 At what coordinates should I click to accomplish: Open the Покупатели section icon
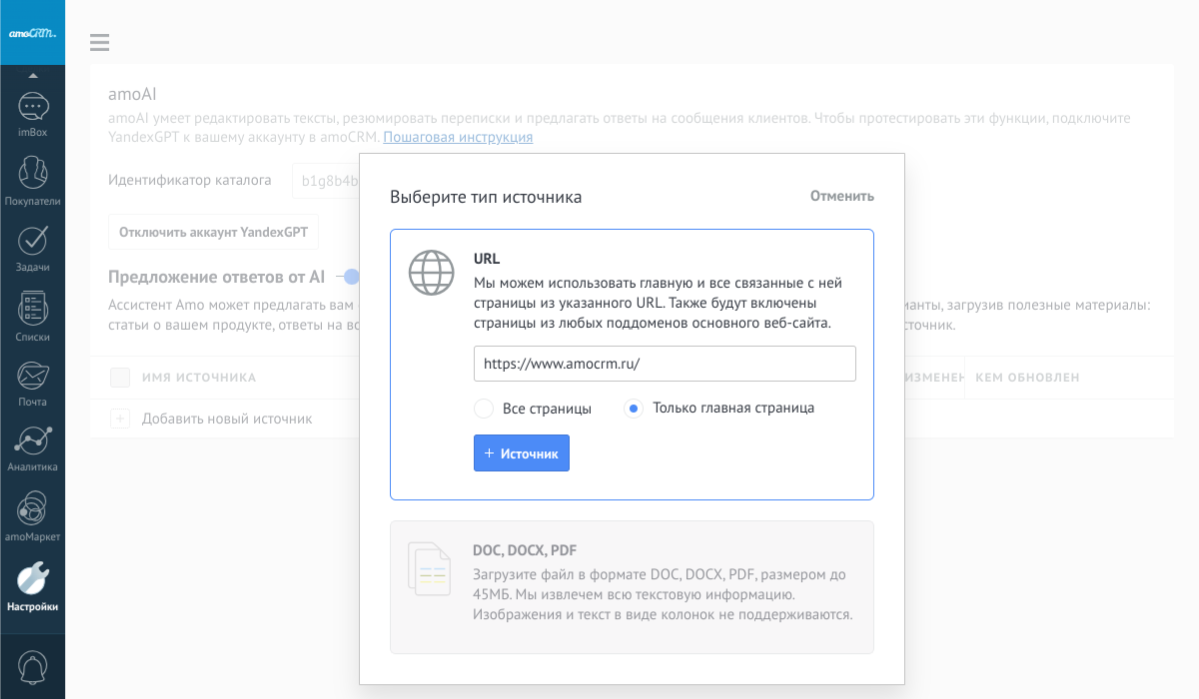[33, 174]
